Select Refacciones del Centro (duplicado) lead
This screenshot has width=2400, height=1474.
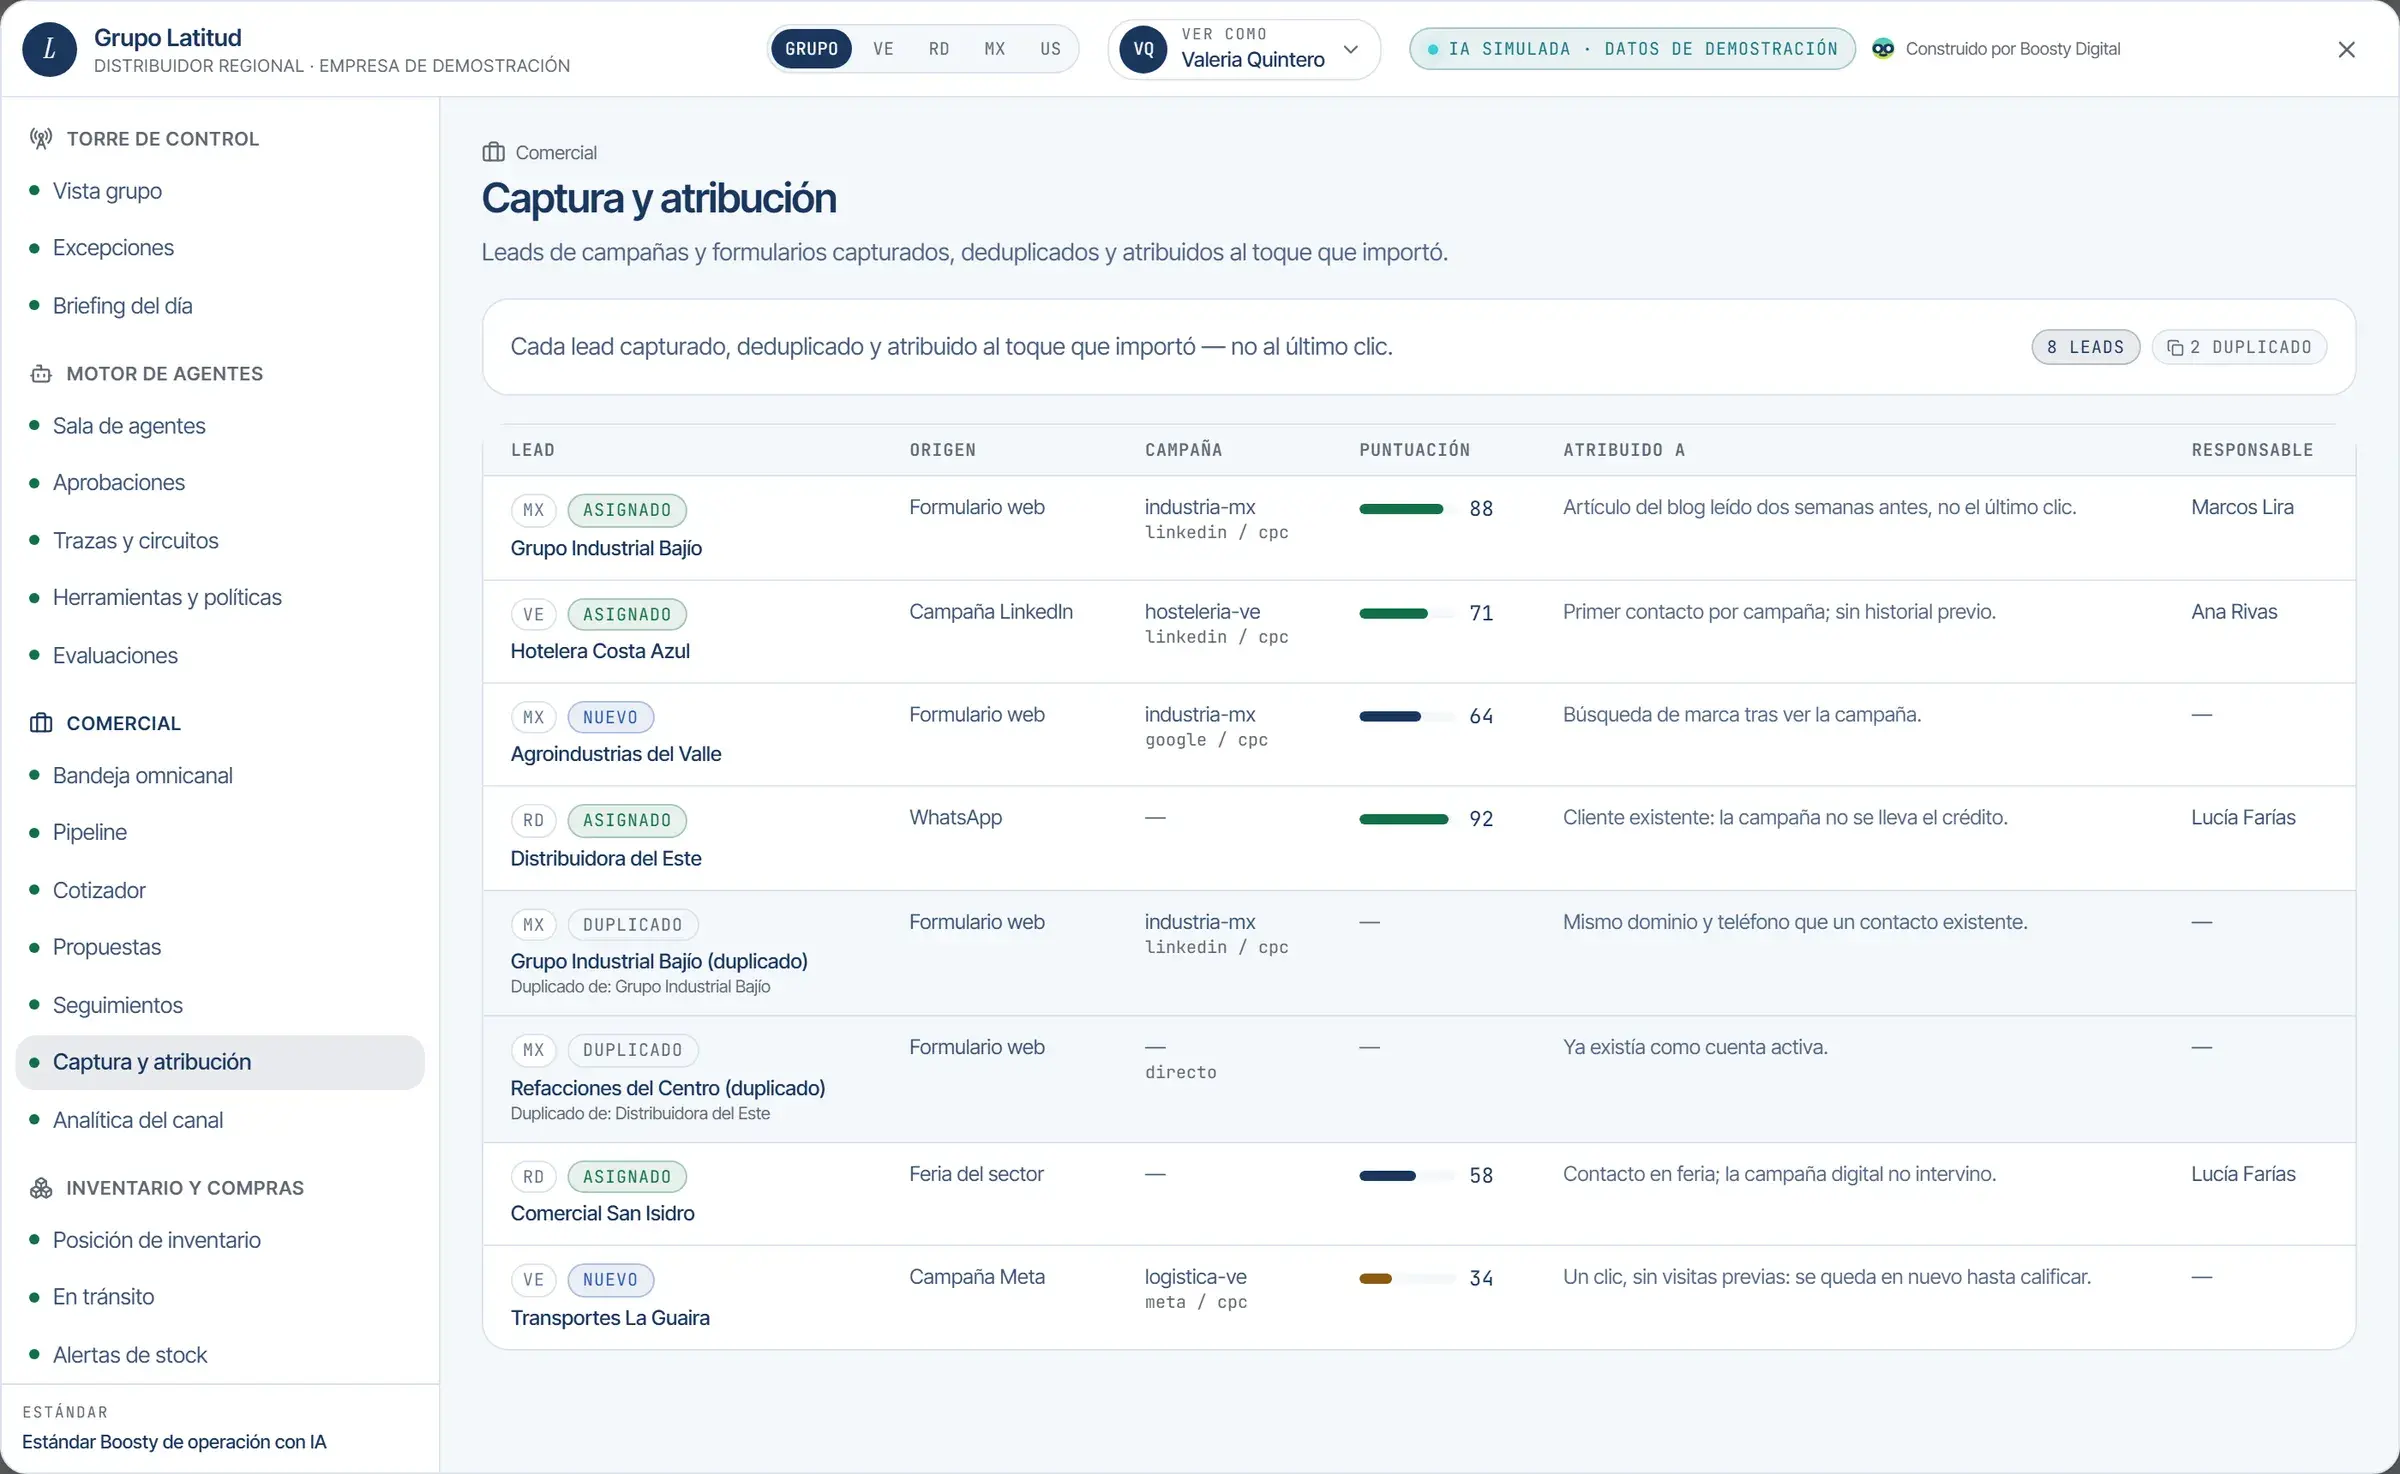[x=668, y=1088]
